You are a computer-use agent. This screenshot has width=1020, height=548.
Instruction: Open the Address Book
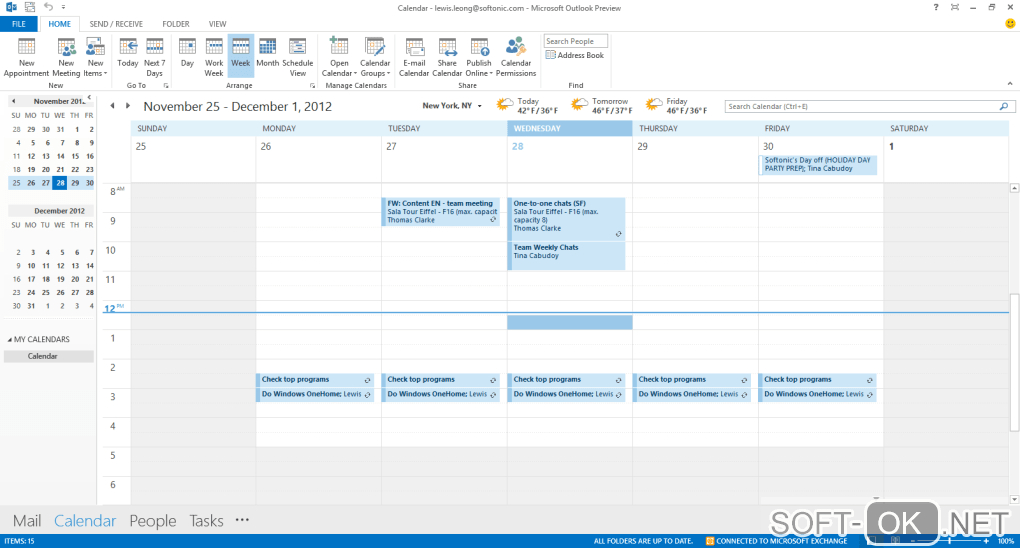575,55
